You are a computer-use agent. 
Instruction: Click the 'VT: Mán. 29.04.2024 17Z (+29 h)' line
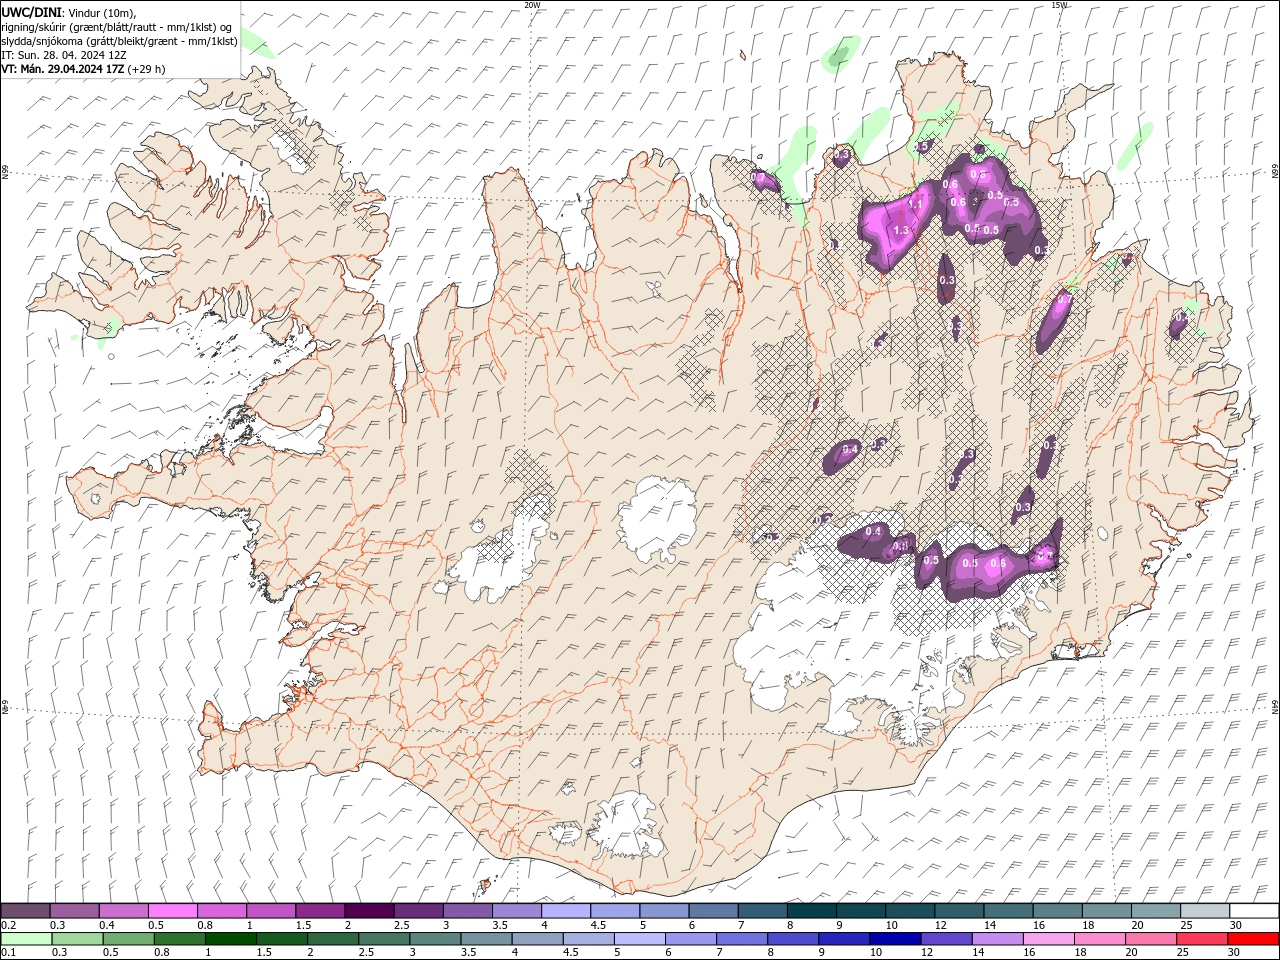coord(83,69)
